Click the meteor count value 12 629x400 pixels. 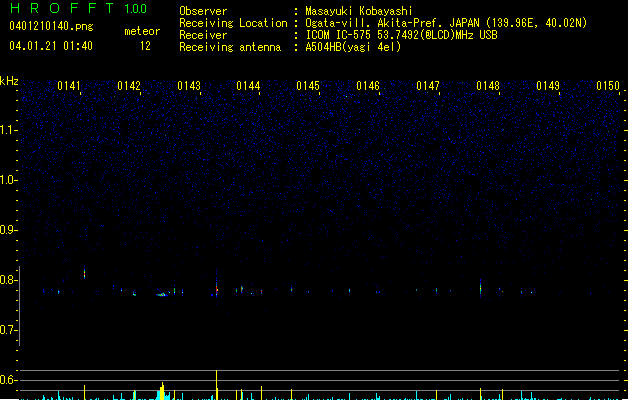[145, 46]
